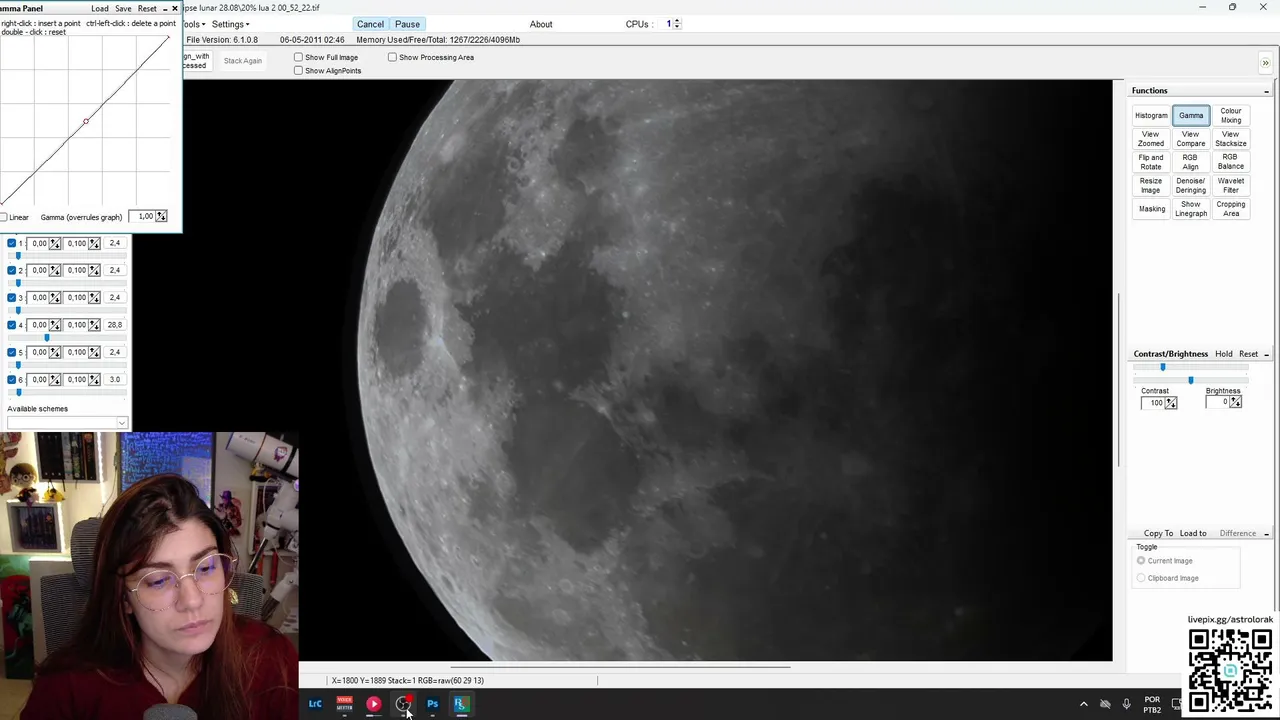
Task: Open the Histogram function
Action: coord(1151,116)
